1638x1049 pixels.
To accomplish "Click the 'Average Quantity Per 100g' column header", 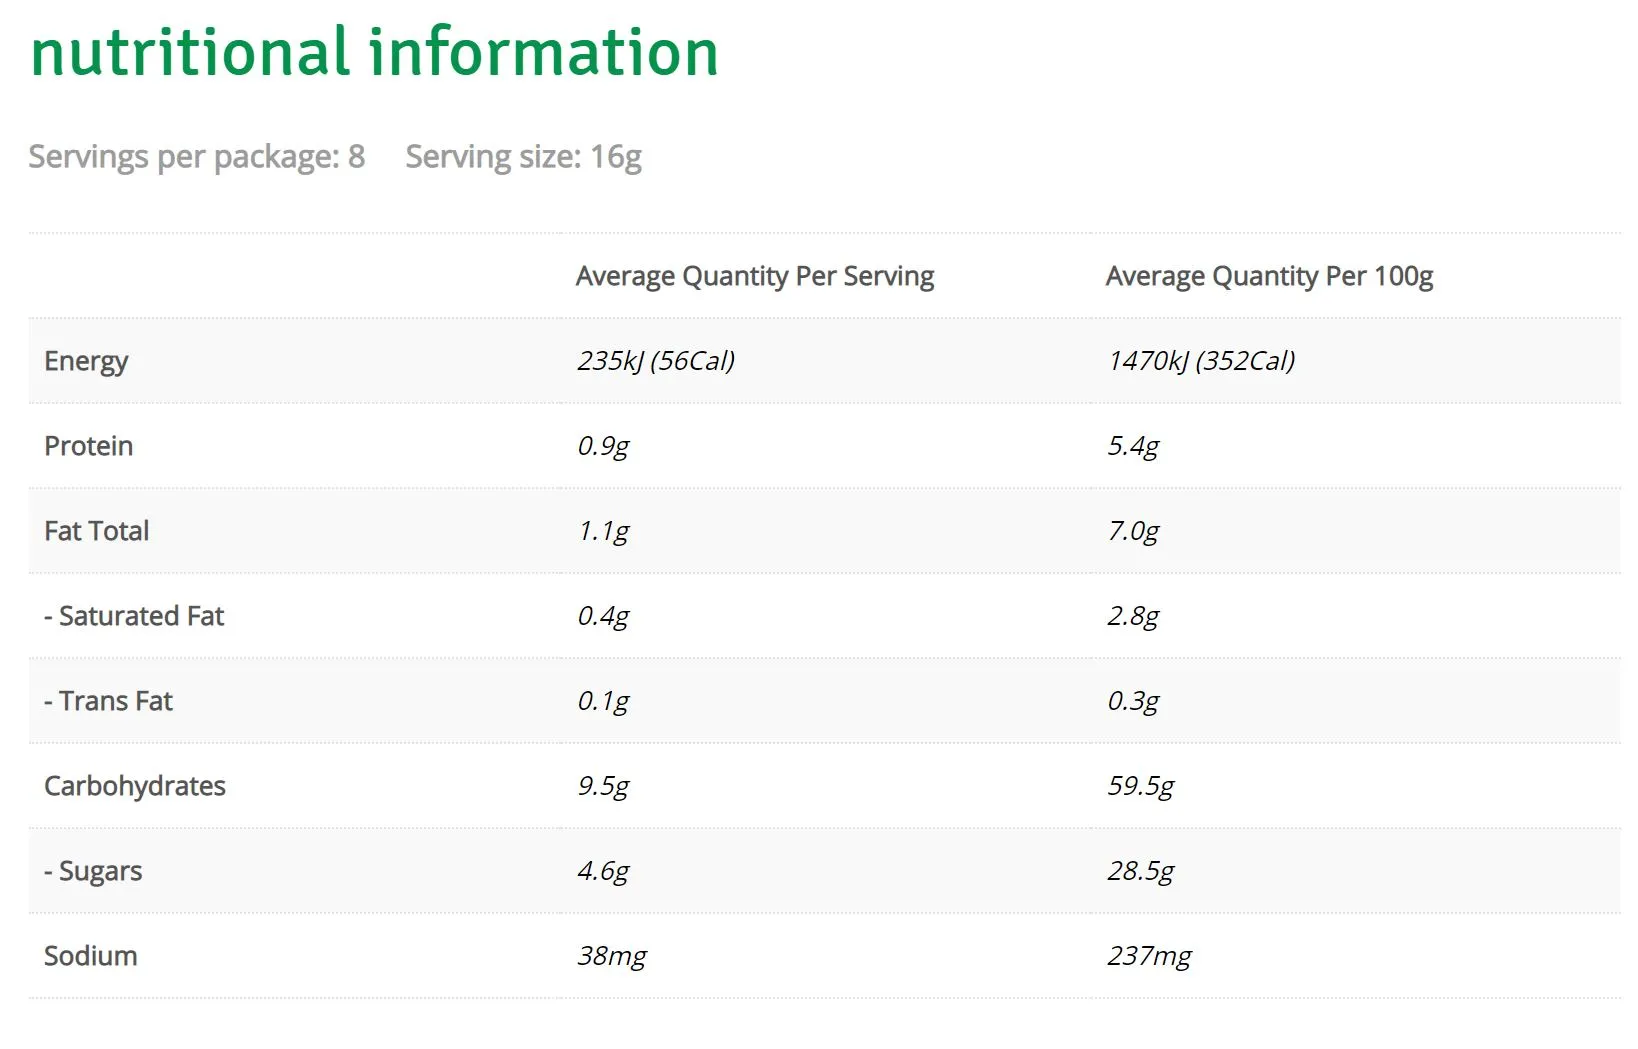I will (1269, 276).
